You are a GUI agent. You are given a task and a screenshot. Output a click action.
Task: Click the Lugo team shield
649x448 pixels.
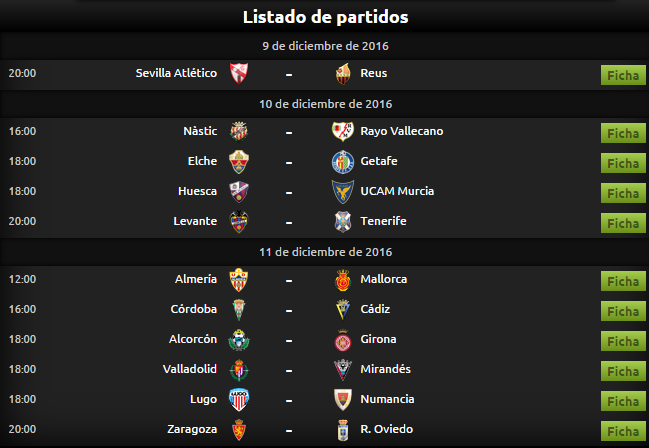(x=239, y=400)
